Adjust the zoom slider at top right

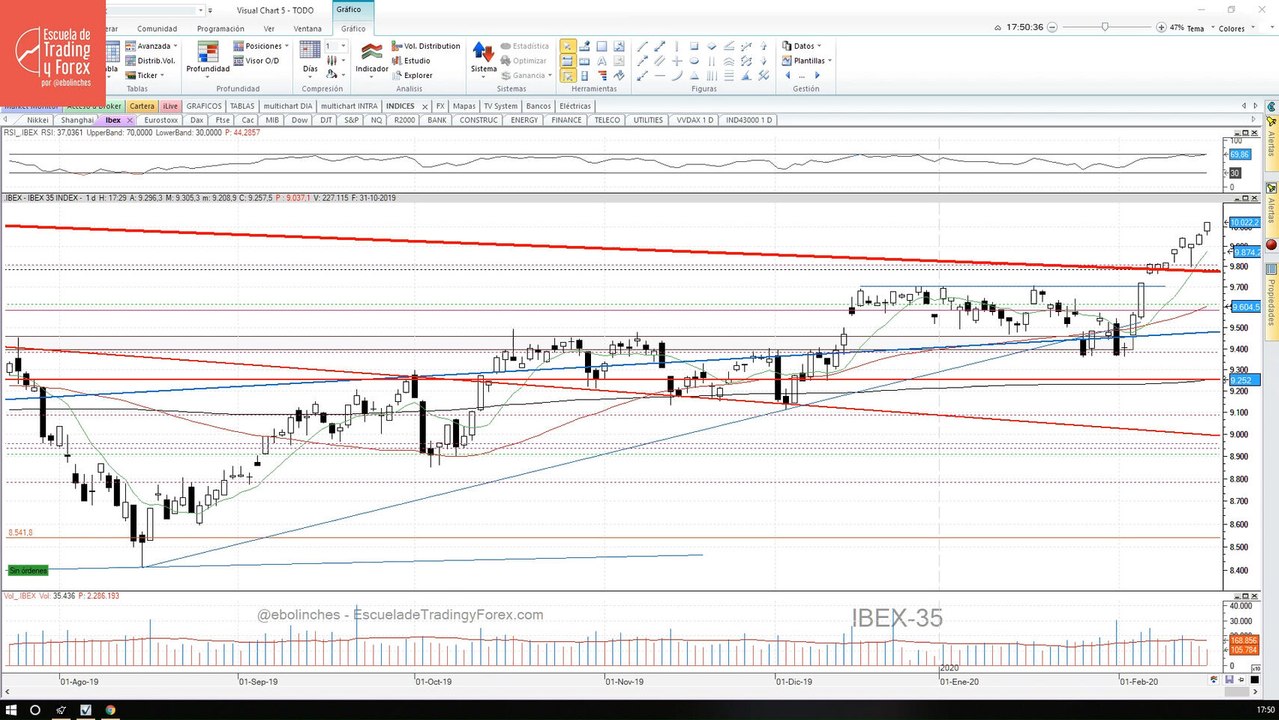(x=1105, y=27)
